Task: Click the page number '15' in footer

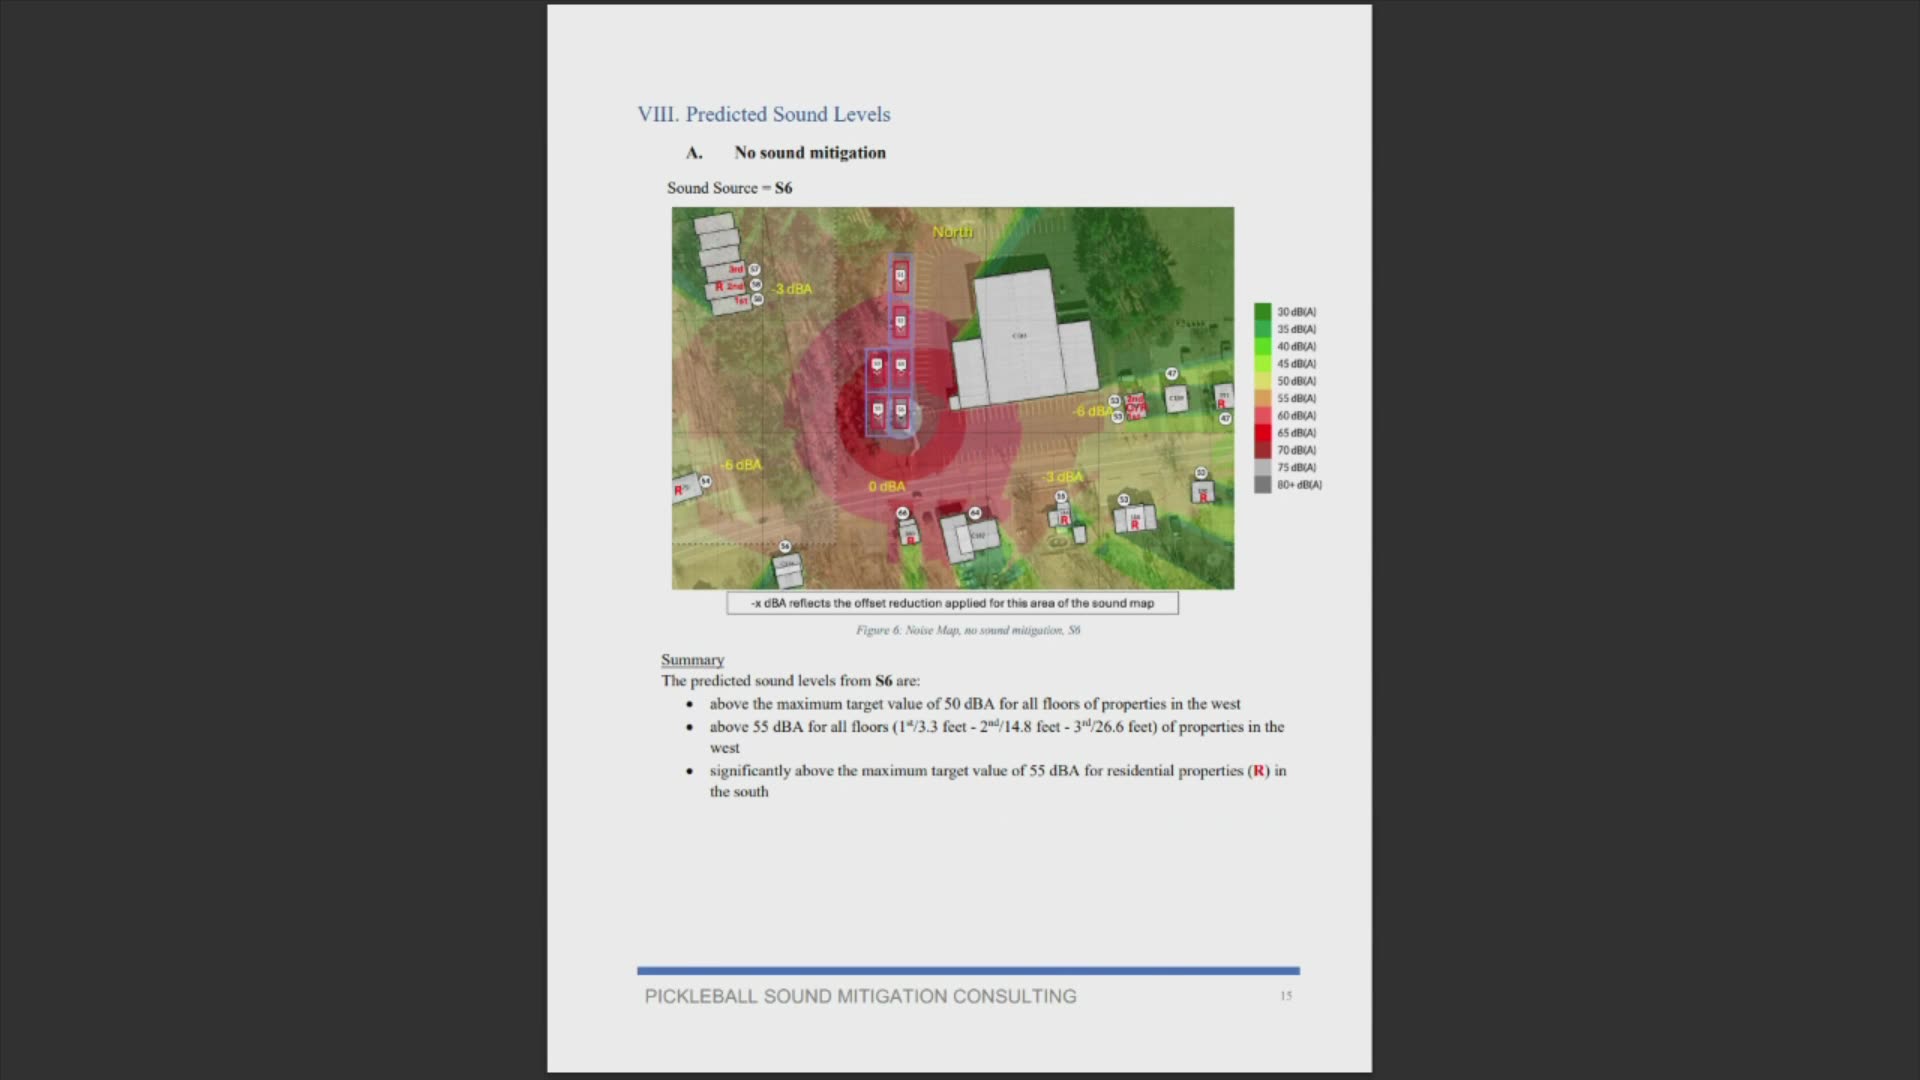Action: tap(1286, 996)
